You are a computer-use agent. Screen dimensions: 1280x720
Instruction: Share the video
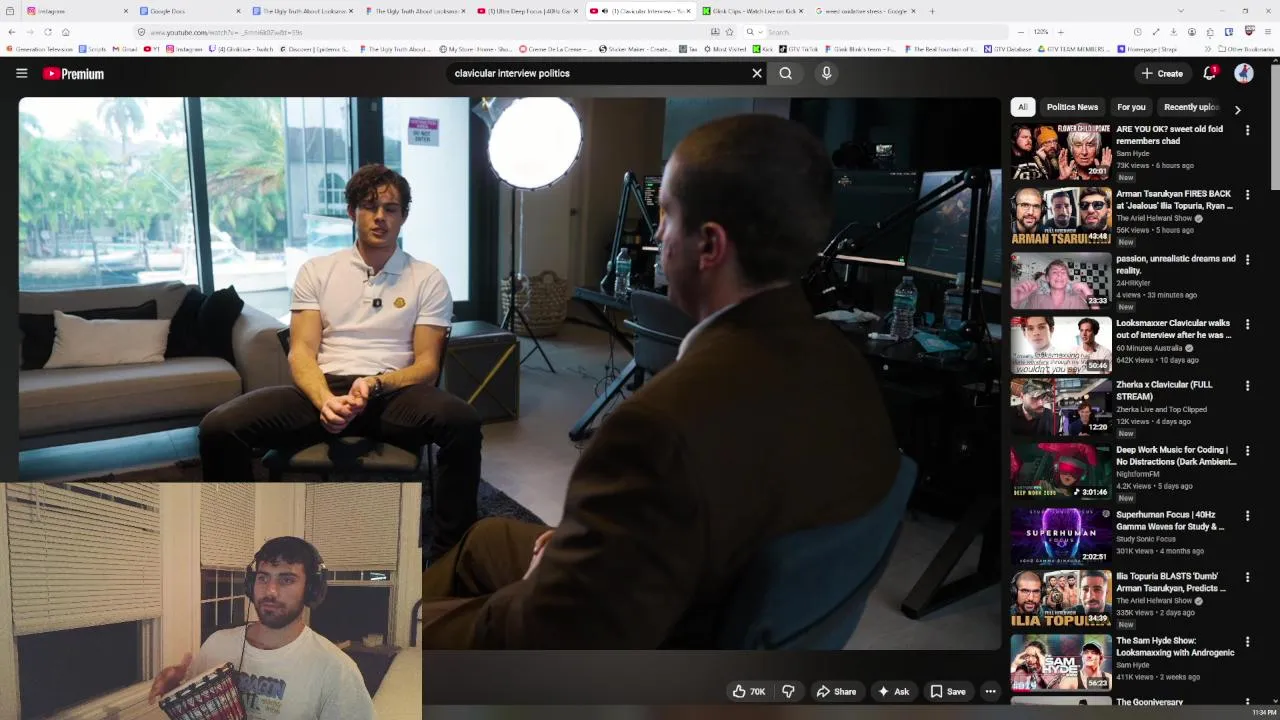tap(836, 691)
